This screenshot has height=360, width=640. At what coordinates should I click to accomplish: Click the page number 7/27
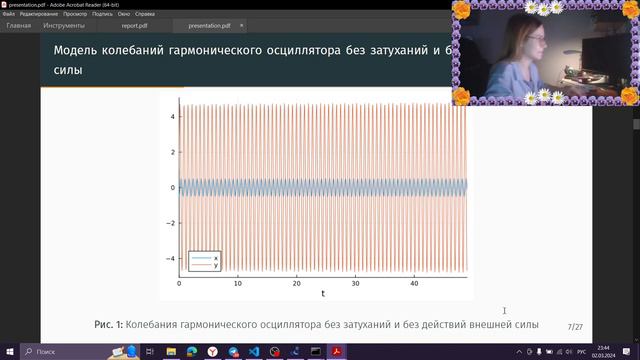point(575,327)
